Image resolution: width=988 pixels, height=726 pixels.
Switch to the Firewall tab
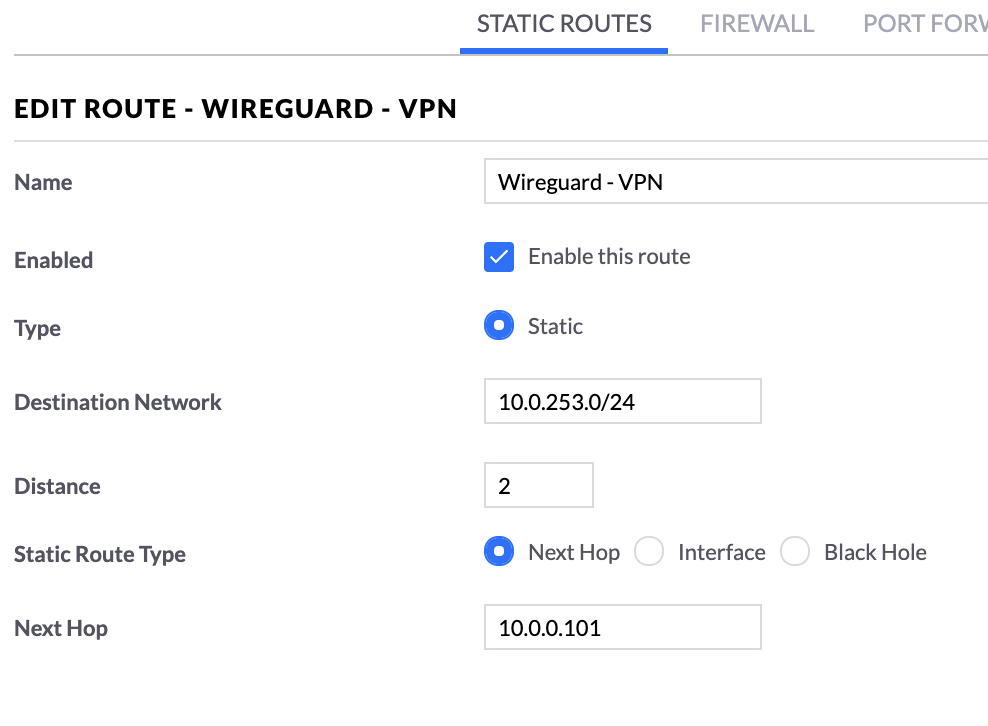point(757,24)
